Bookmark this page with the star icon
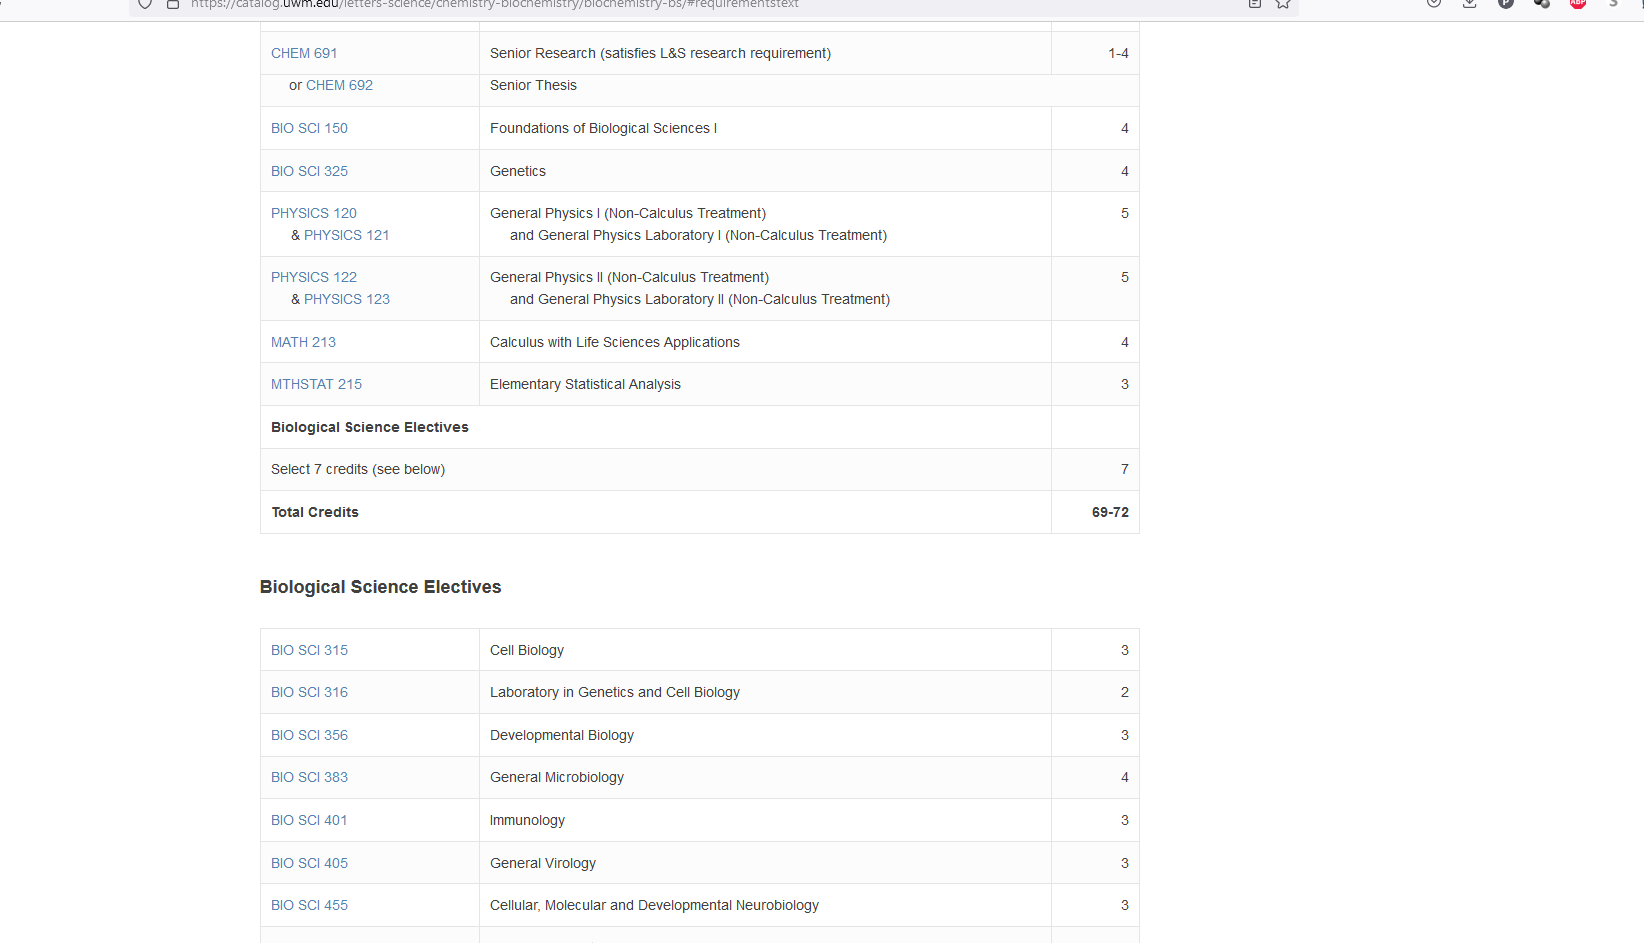1644x943 pixels. click(1283, 4)
